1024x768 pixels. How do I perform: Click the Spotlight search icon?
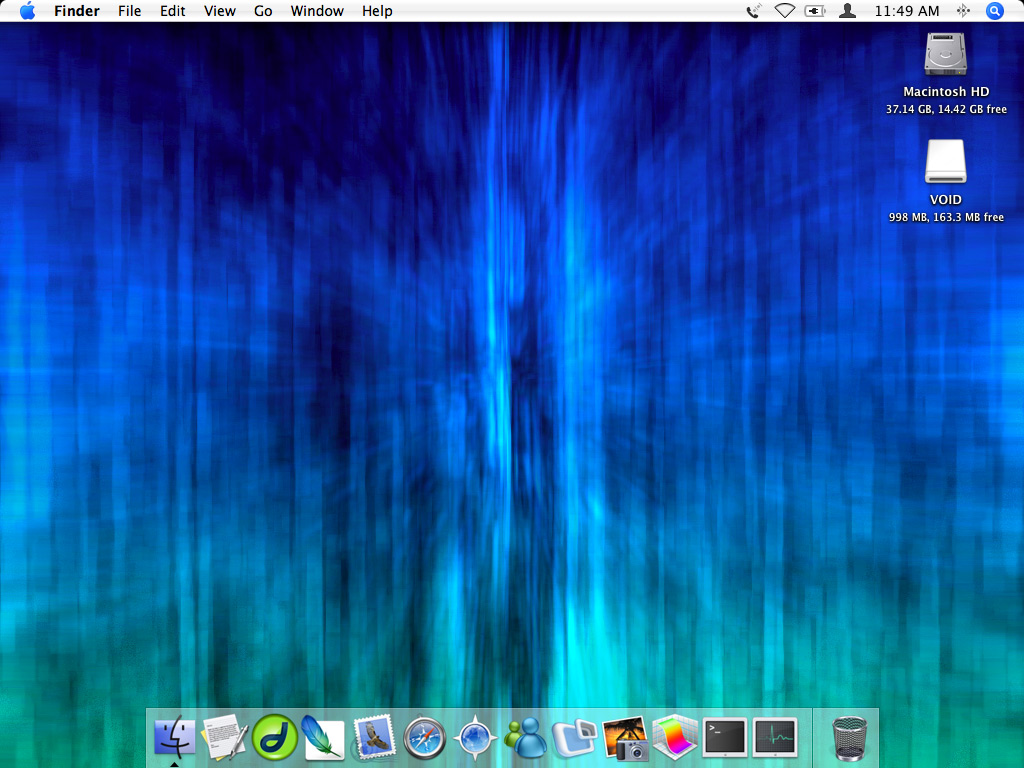click(994, 11)
